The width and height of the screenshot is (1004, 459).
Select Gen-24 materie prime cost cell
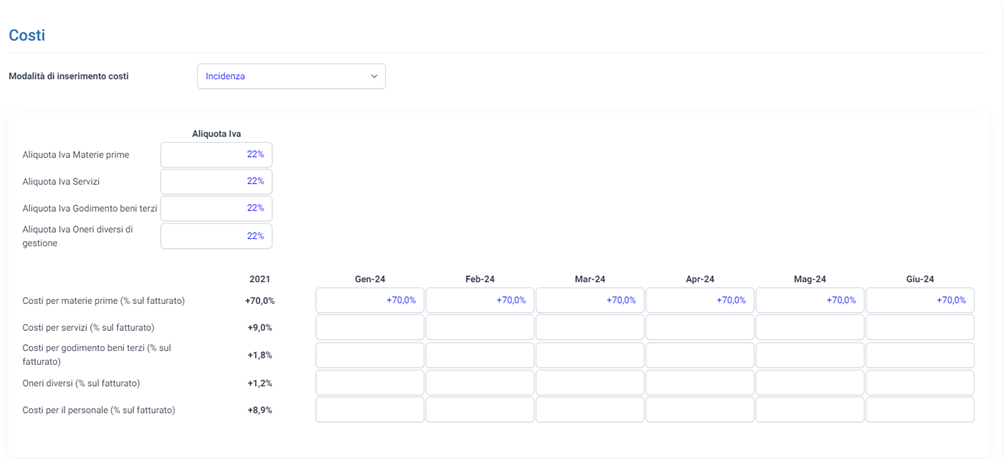pos(370,300)
